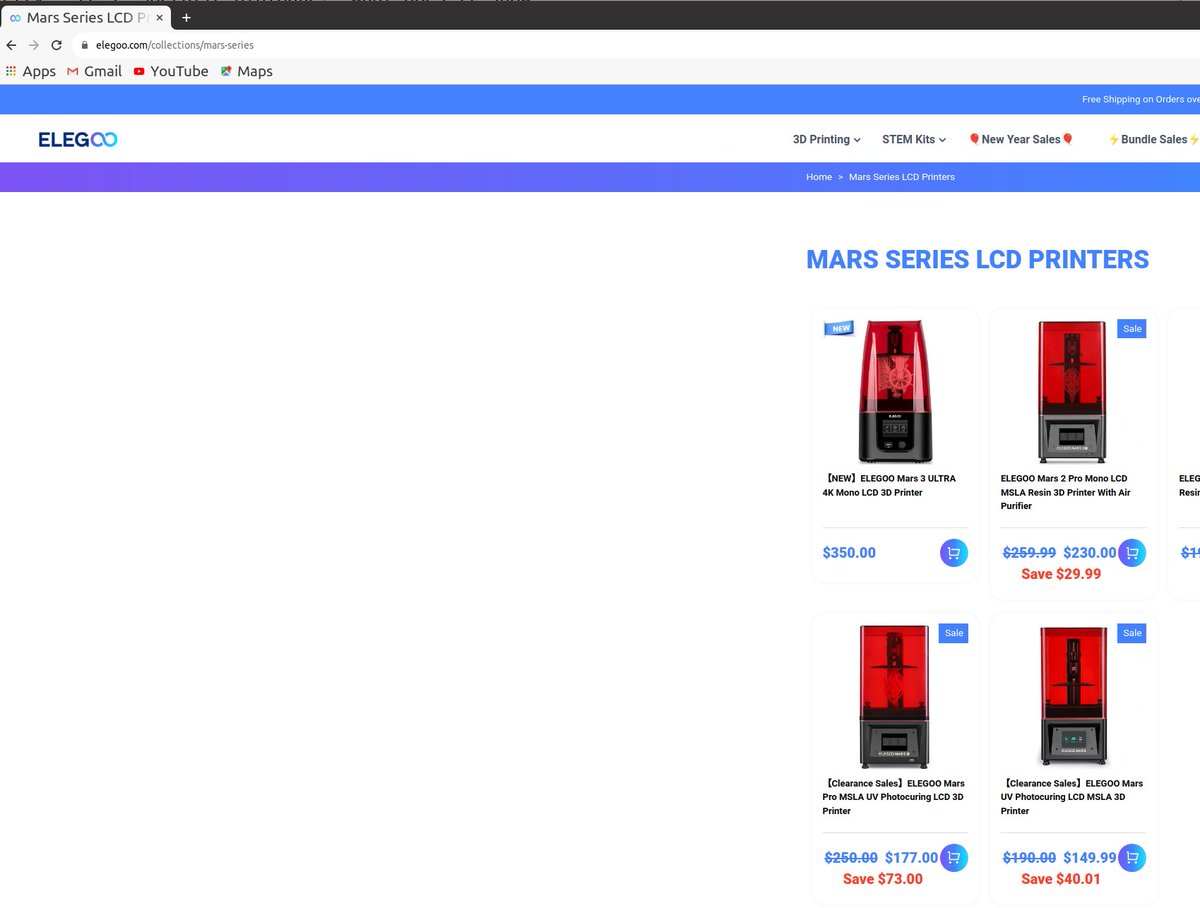Click the Save $29.99 text
This screenshot has height=908, width=1200.
tap(1061, 574)
